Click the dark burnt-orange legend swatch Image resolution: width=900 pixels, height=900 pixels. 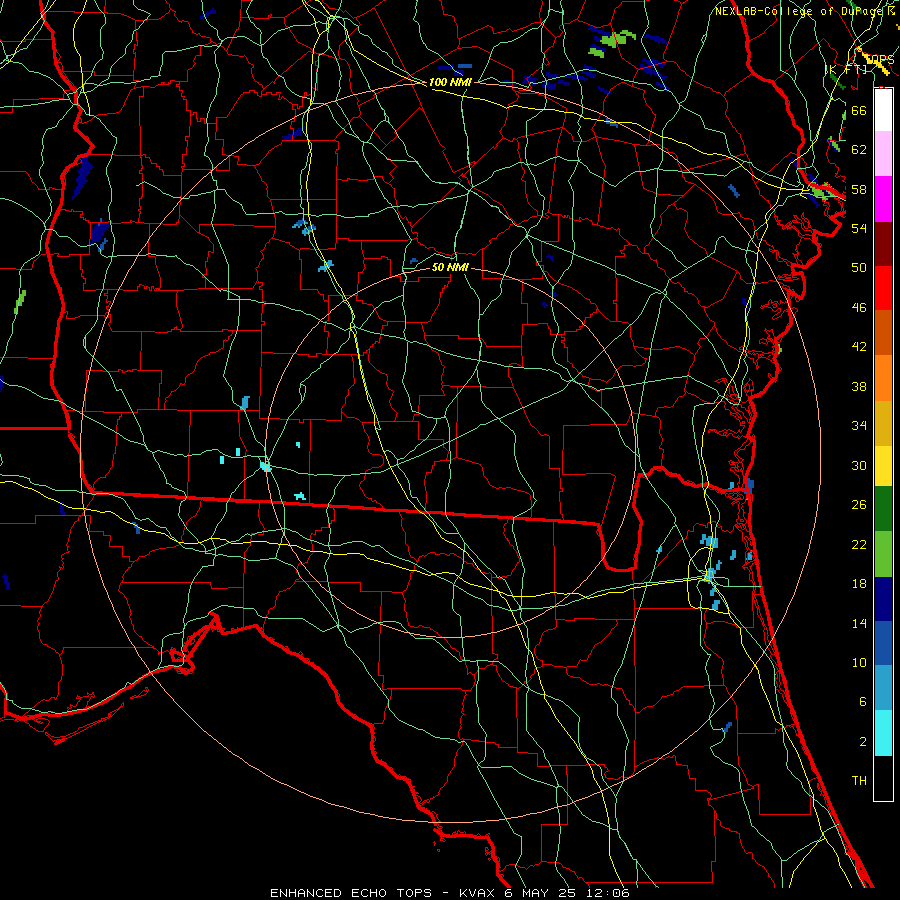tap(883, 332)
